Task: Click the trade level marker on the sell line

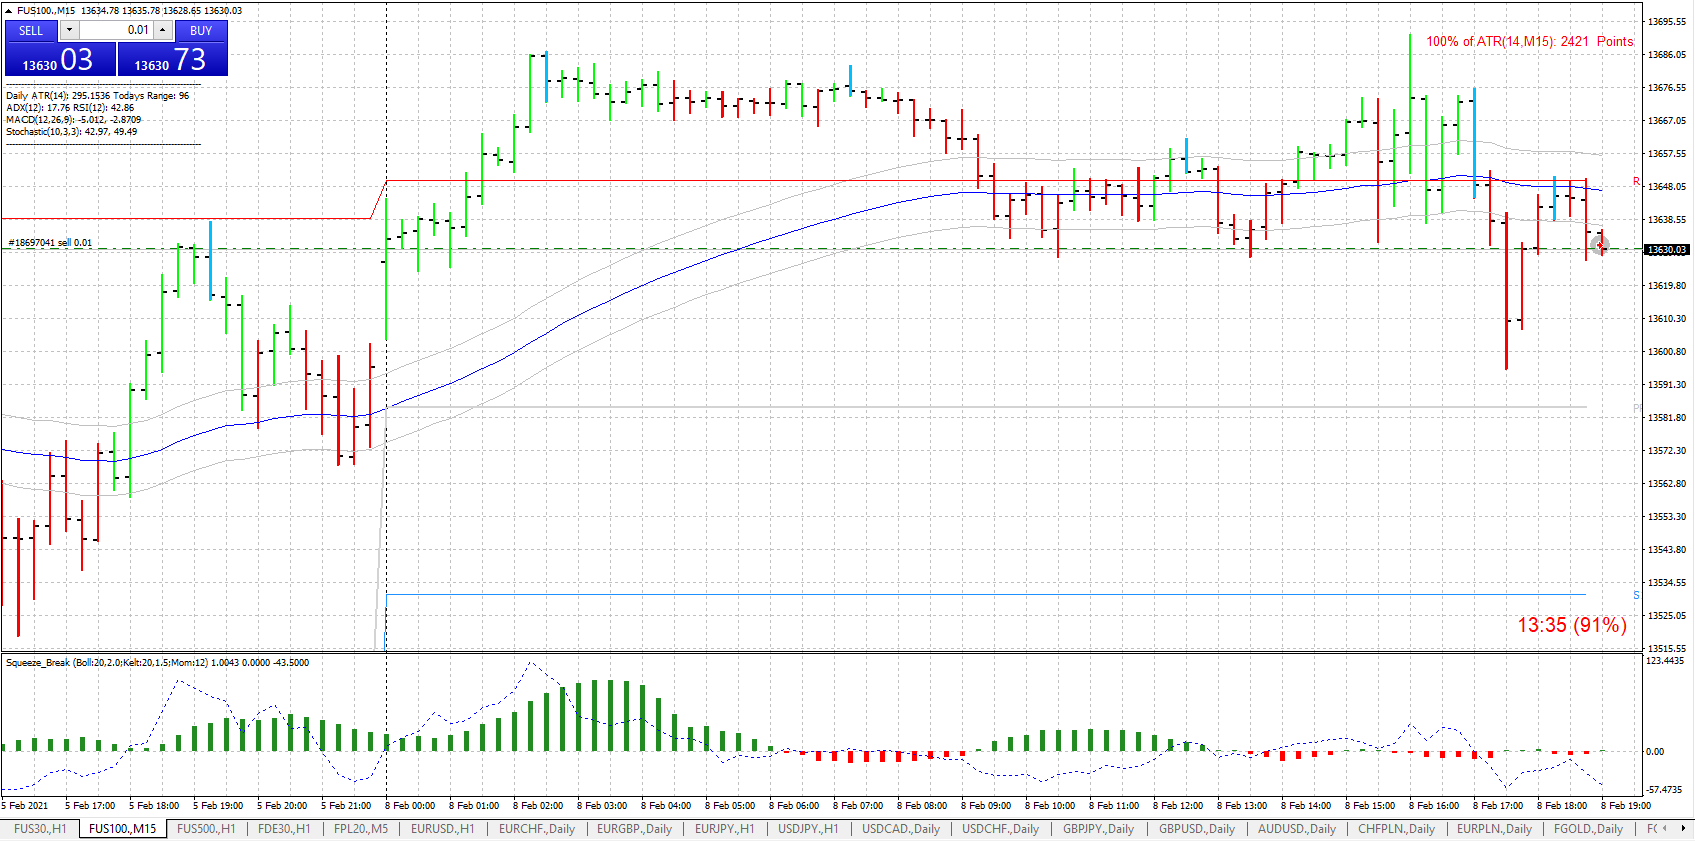Action: click(x=1600, y=245)
